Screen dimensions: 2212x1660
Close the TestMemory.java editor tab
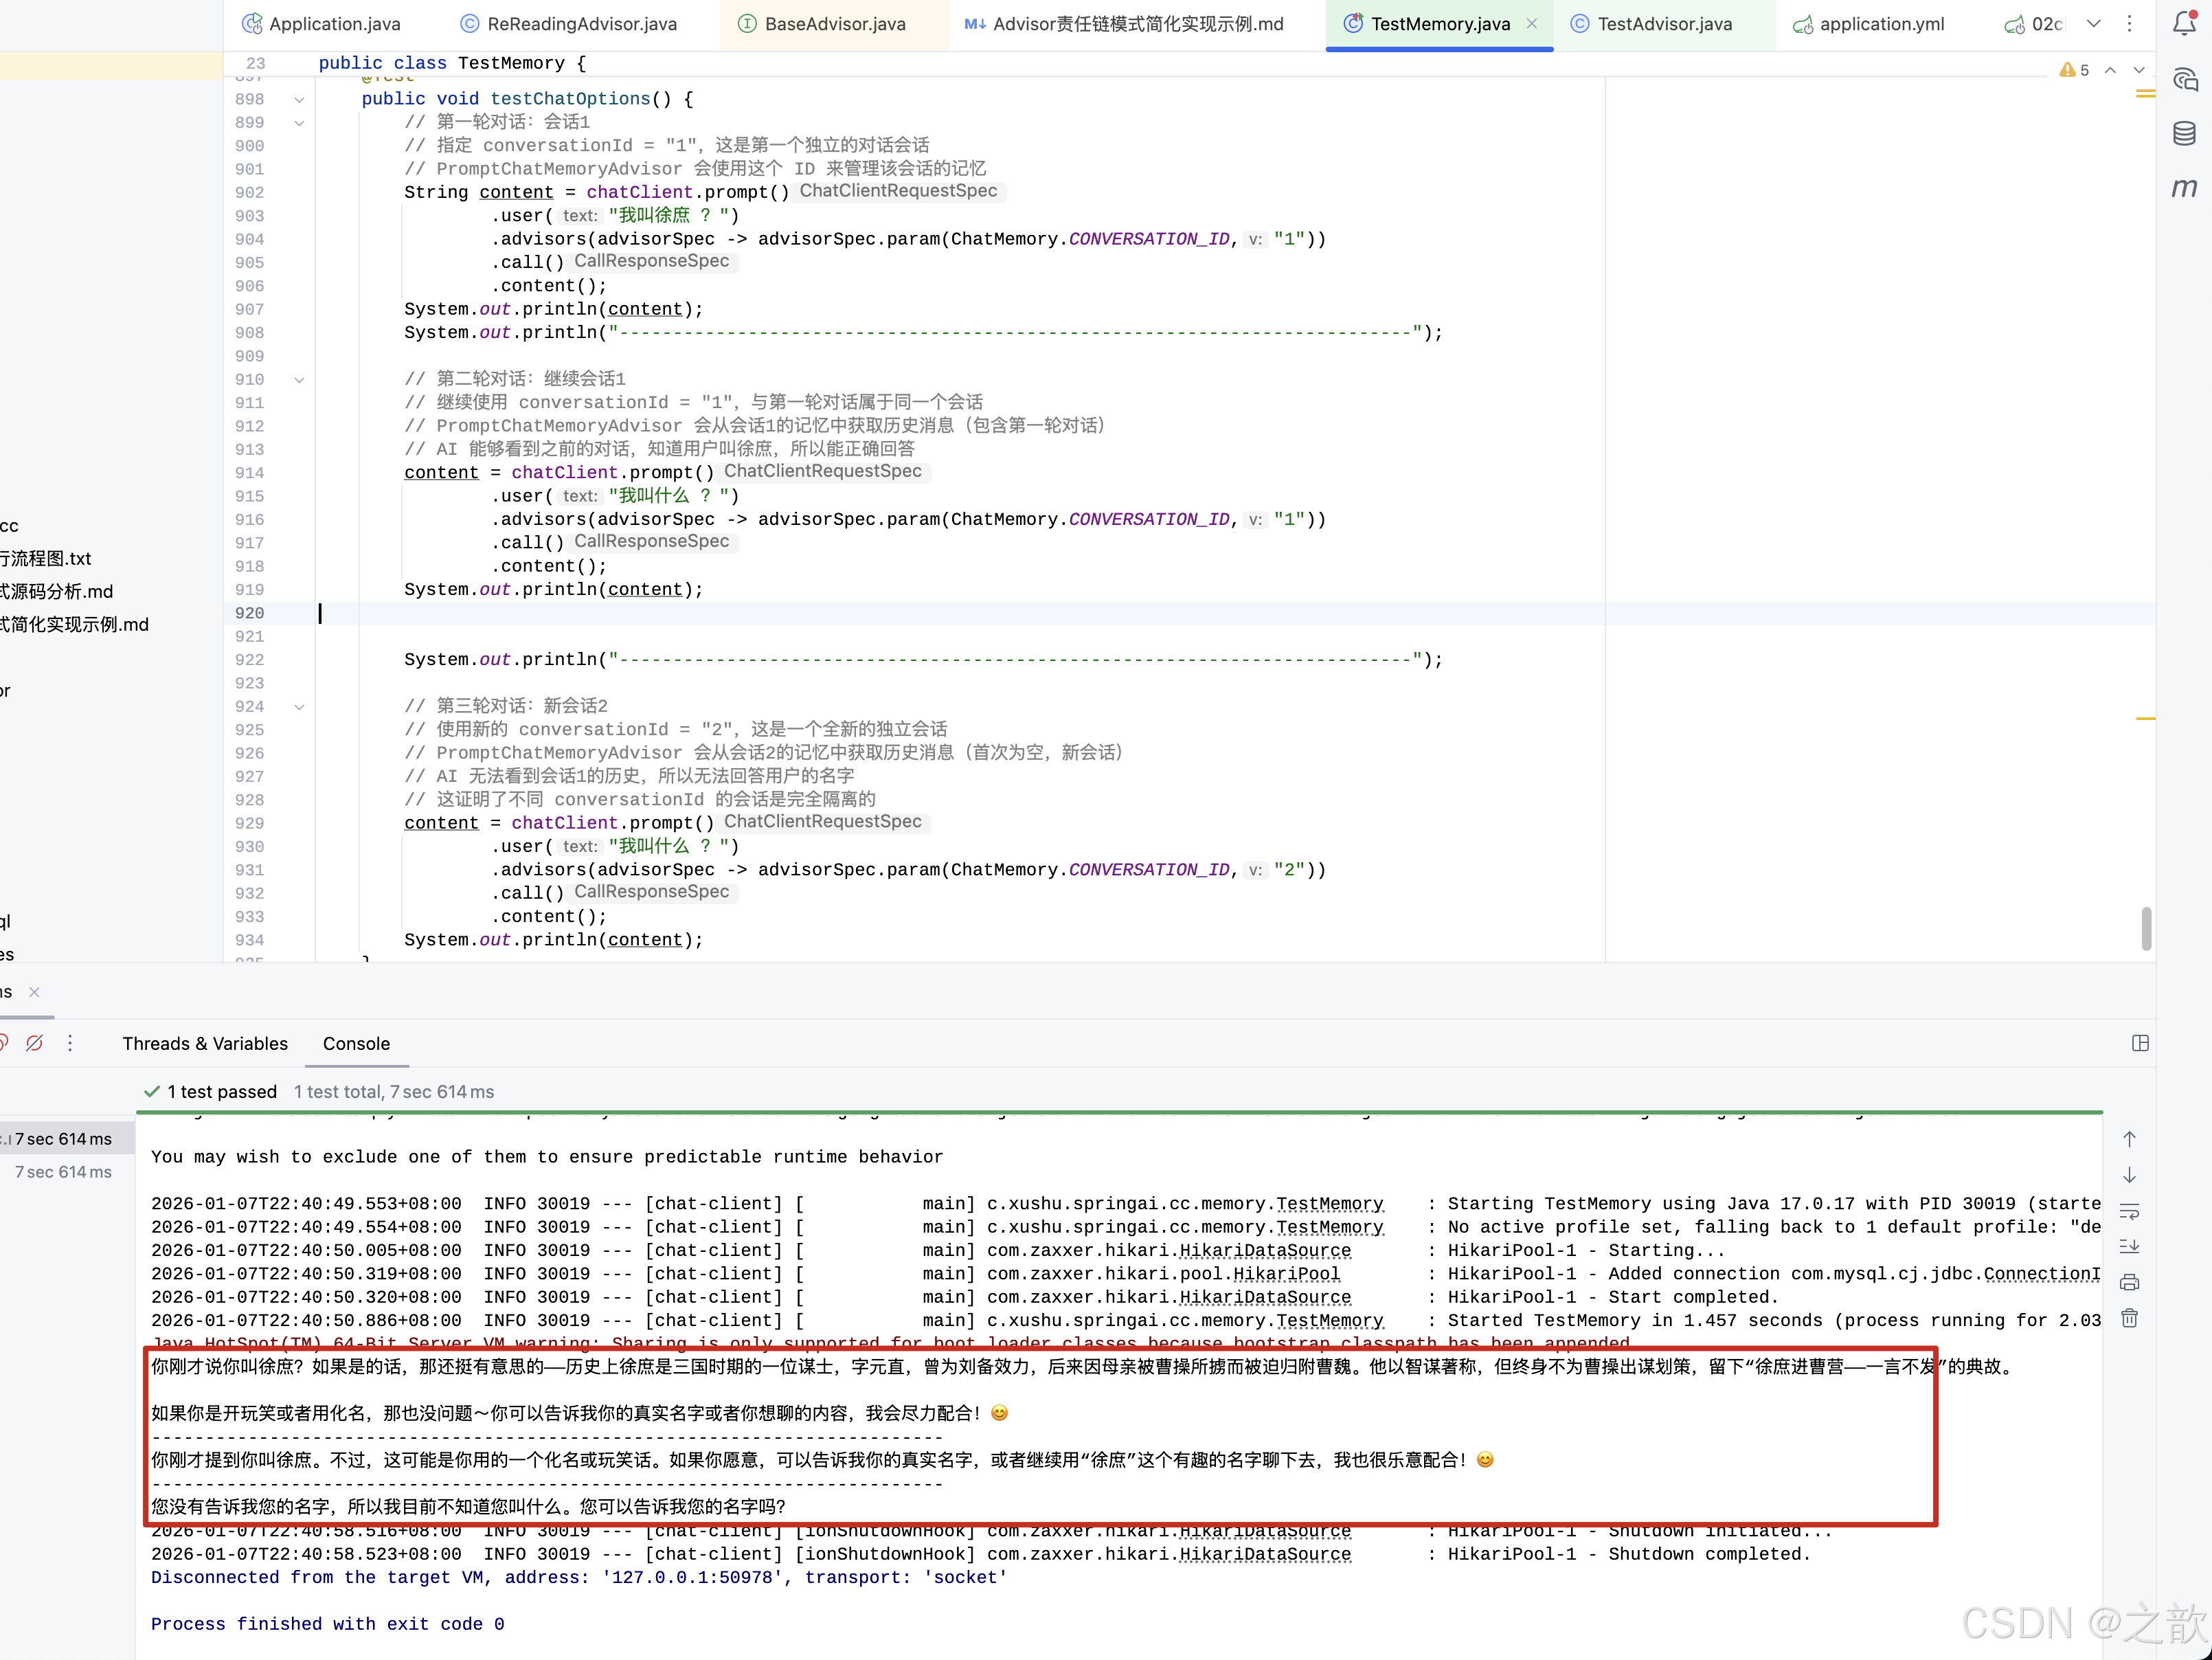[x=1532, y=24]
